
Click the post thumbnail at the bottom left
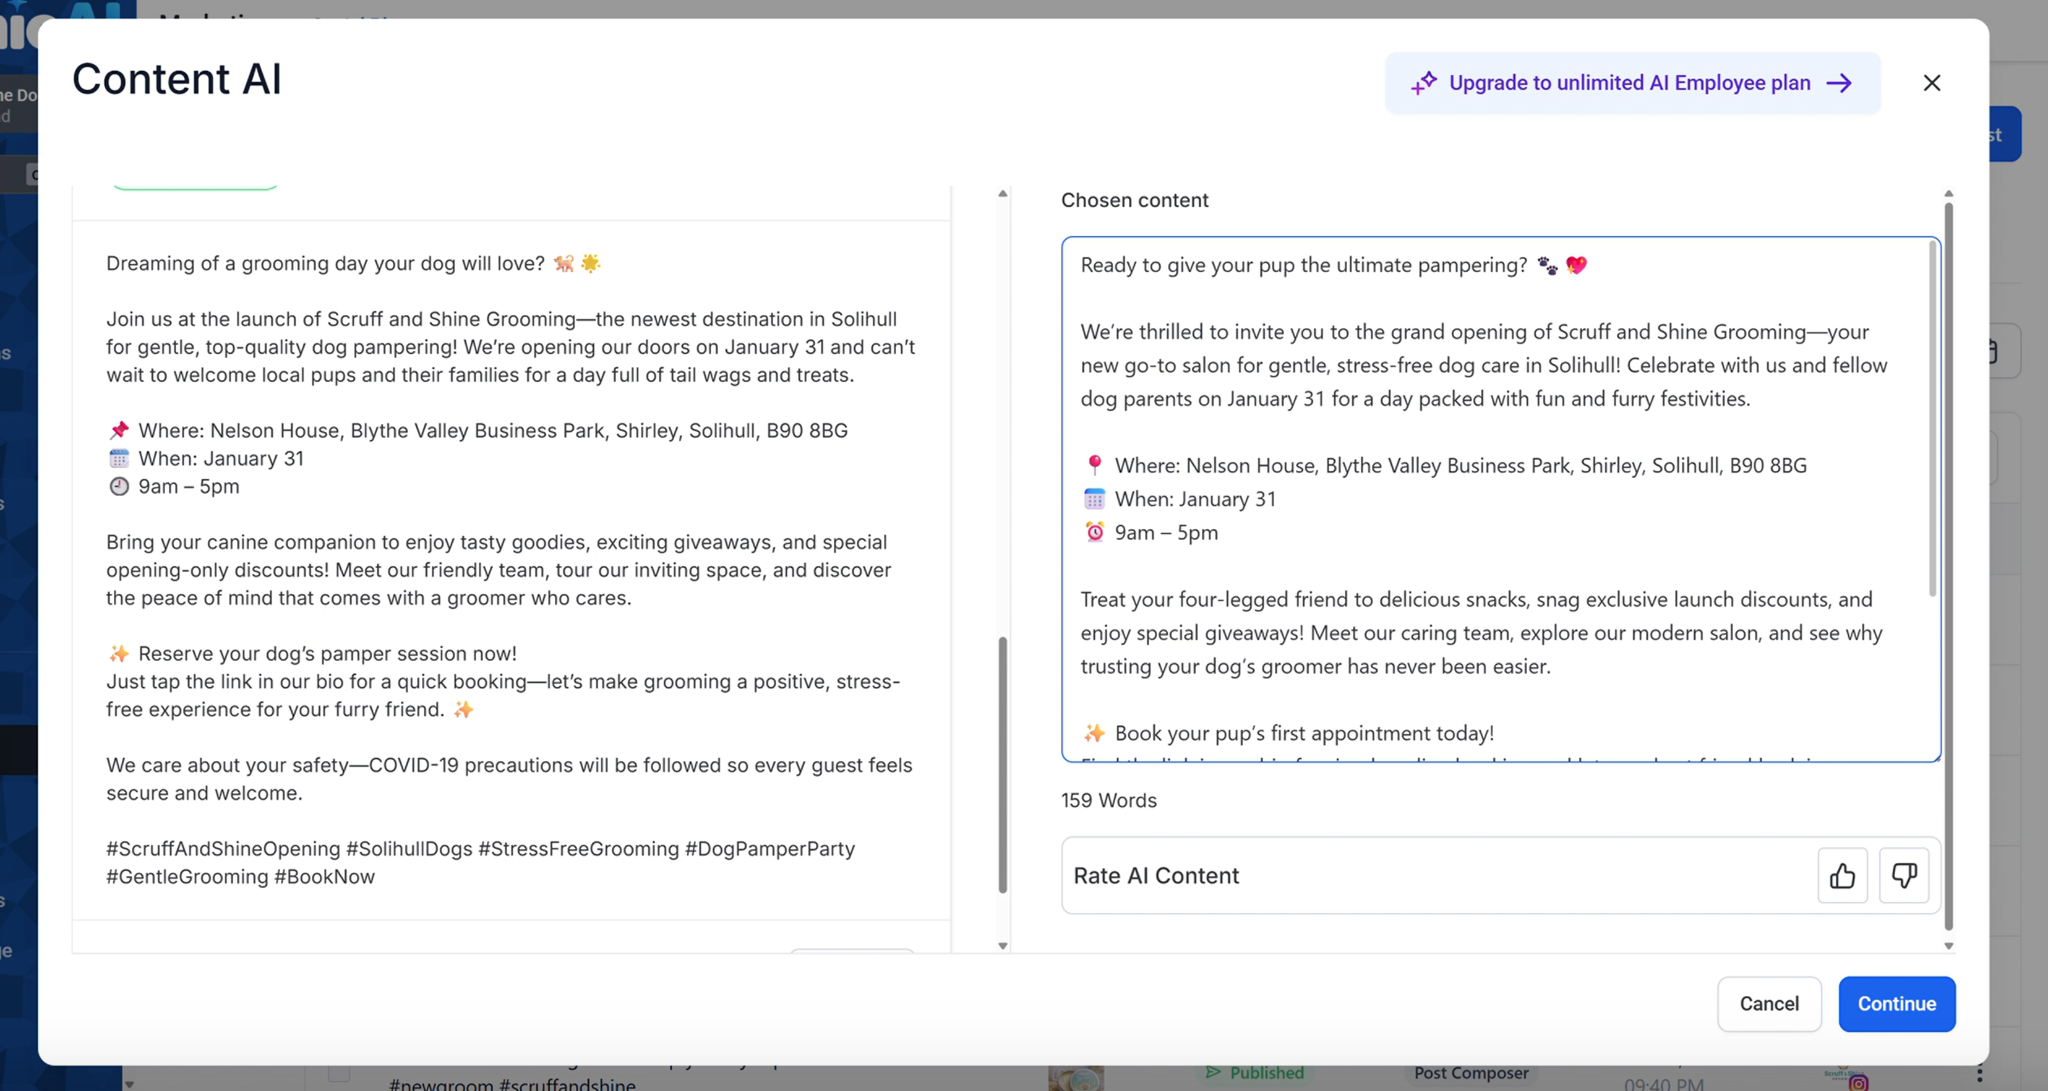pos(1077,1080)
